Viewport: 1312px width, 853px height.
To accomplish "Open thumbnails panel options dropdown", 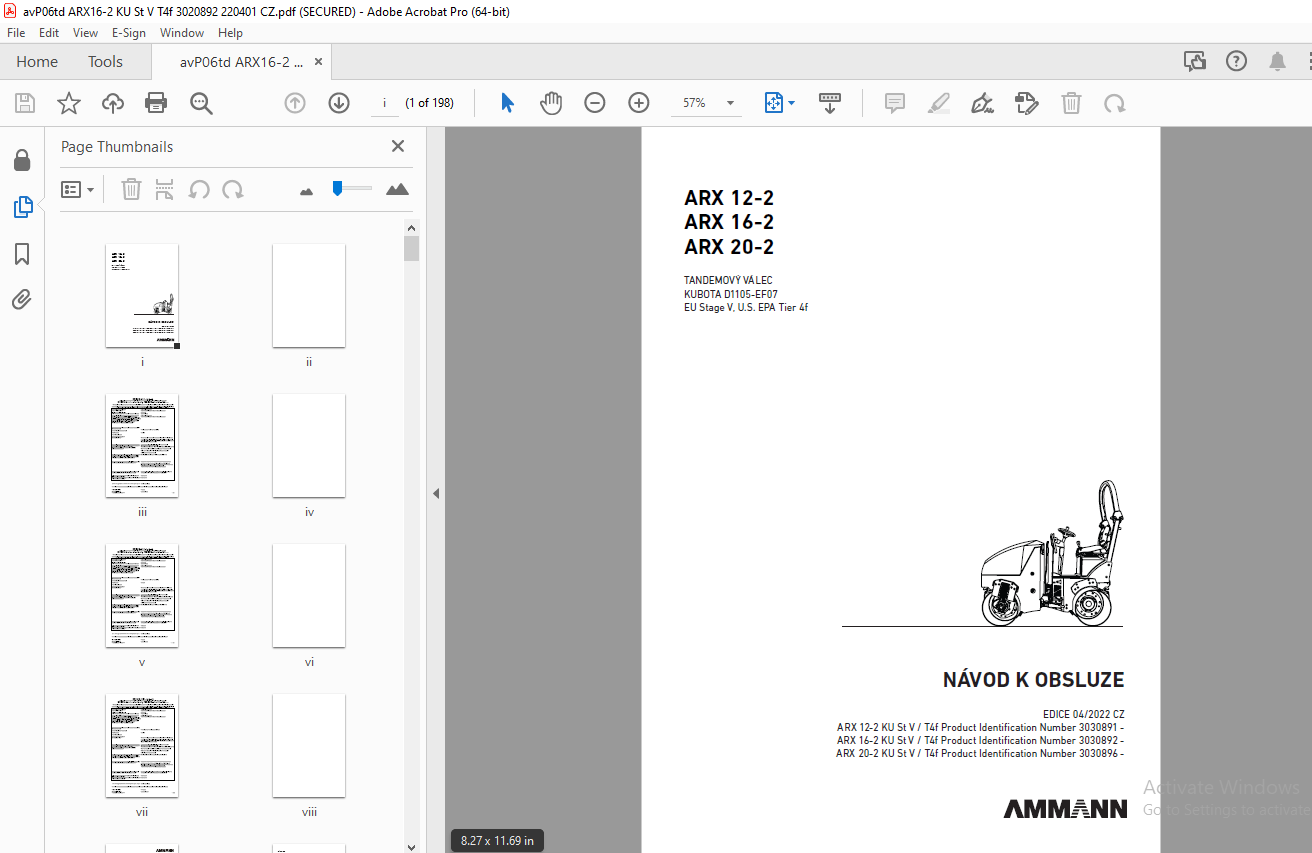I will [78, 189].
